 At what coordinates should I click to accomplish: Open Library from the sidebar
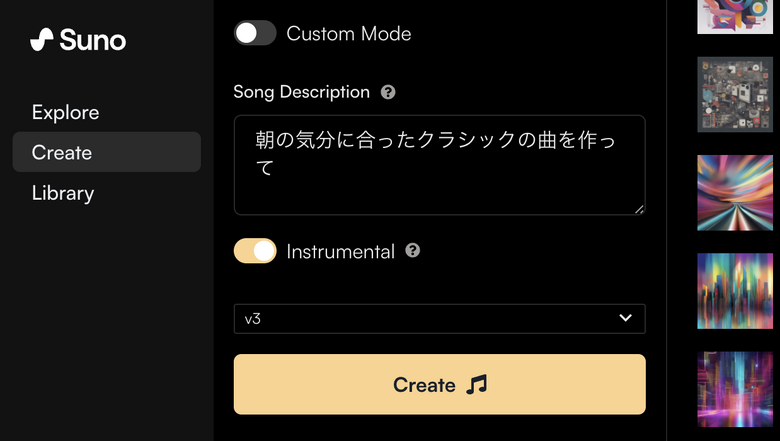pyautogui.click(x=62, y=193)
